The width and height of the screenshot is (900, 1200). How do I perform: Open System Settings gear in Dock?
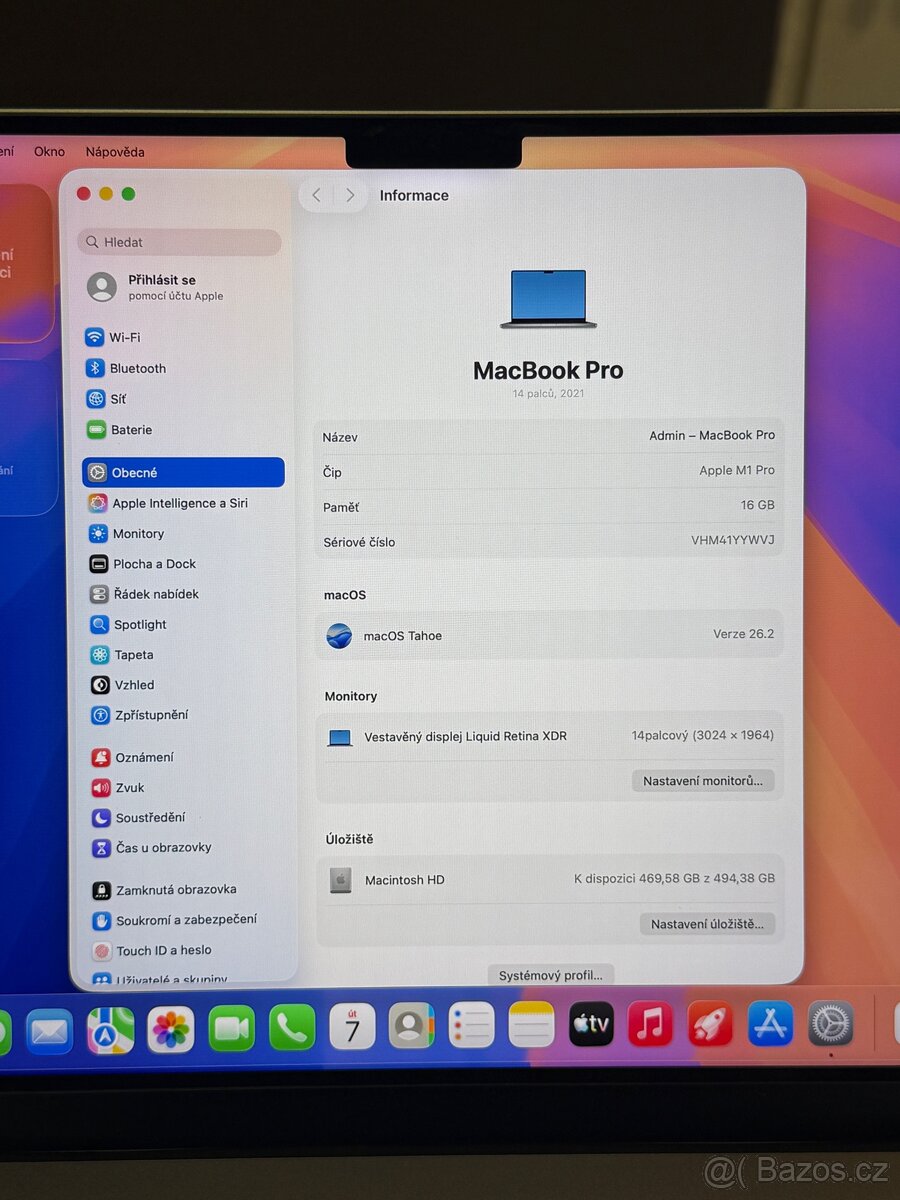[x=831, y=1024]
